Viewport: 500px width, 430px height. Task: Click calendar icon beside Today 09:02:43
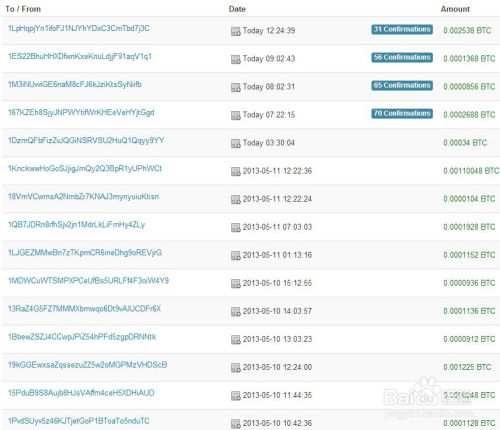click(x=236, y=59)
